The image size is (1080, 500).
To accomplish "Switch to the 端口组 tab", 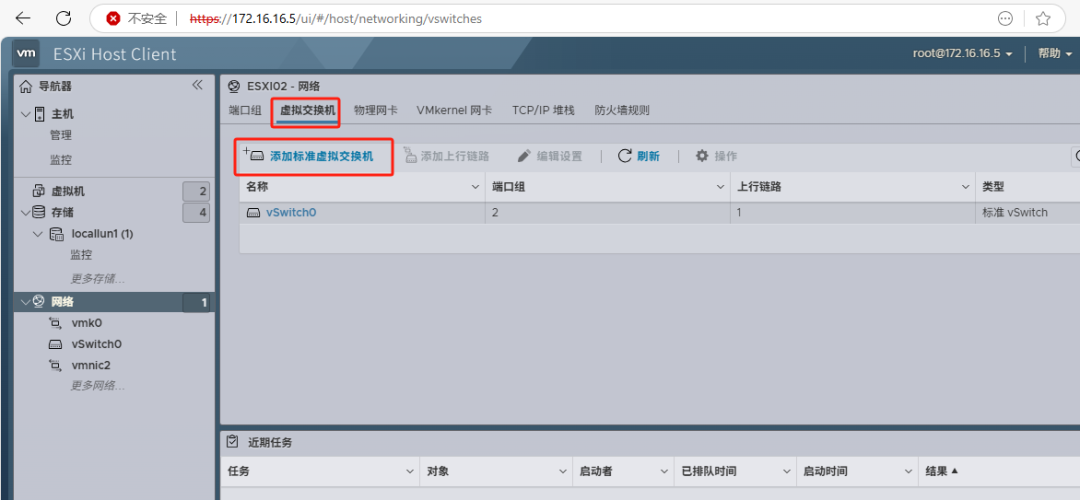I will pyautogui.click(x=245, y=110).
